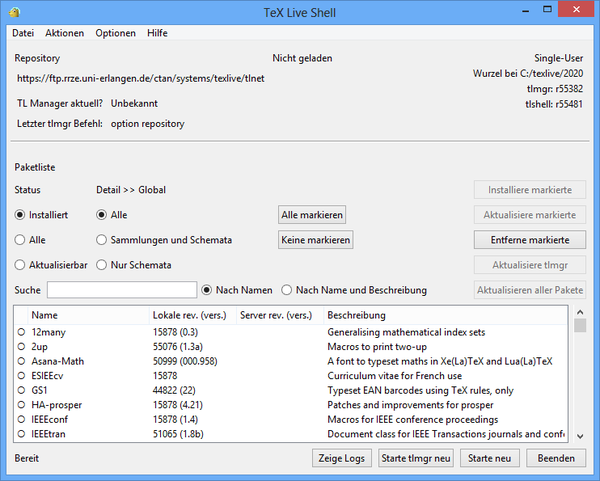Mark the ESIEEcv package circle
This screenshot has height=481, width=600.
pyautogui.click(x=21, y=375)
